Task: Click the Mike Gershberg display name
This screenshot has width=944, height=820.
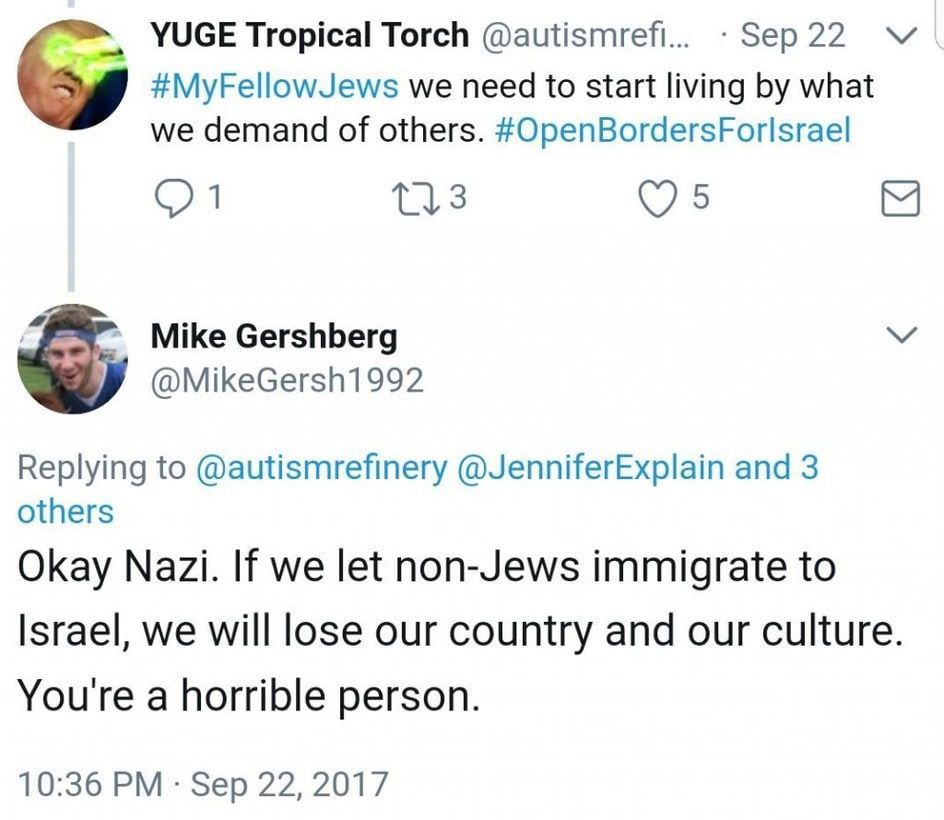Action: tap(274, 336)
